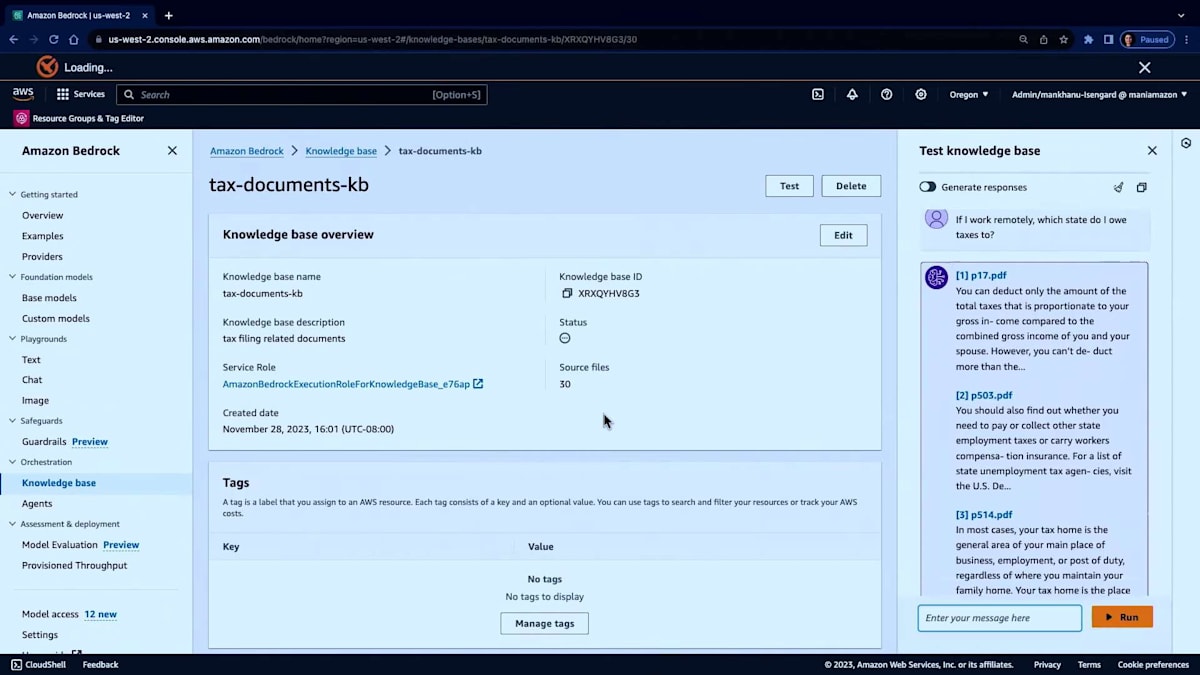Open the AmazonBedrockExecutionRoleForKnowledgeBase_e76ap link
1200x675 pixels.
(x=346, y=384)
